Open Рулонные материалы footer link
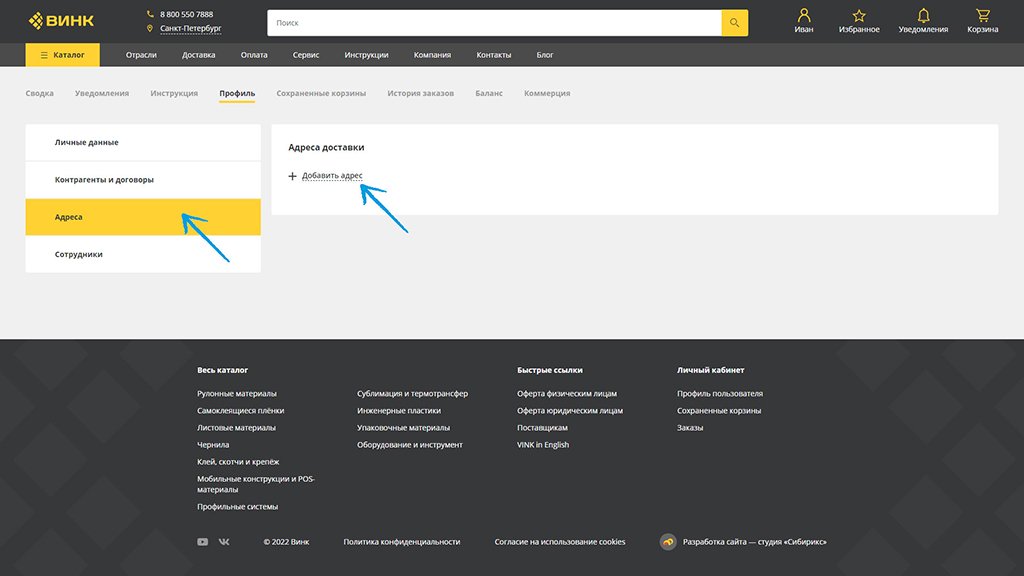 [x=237, y=393]
